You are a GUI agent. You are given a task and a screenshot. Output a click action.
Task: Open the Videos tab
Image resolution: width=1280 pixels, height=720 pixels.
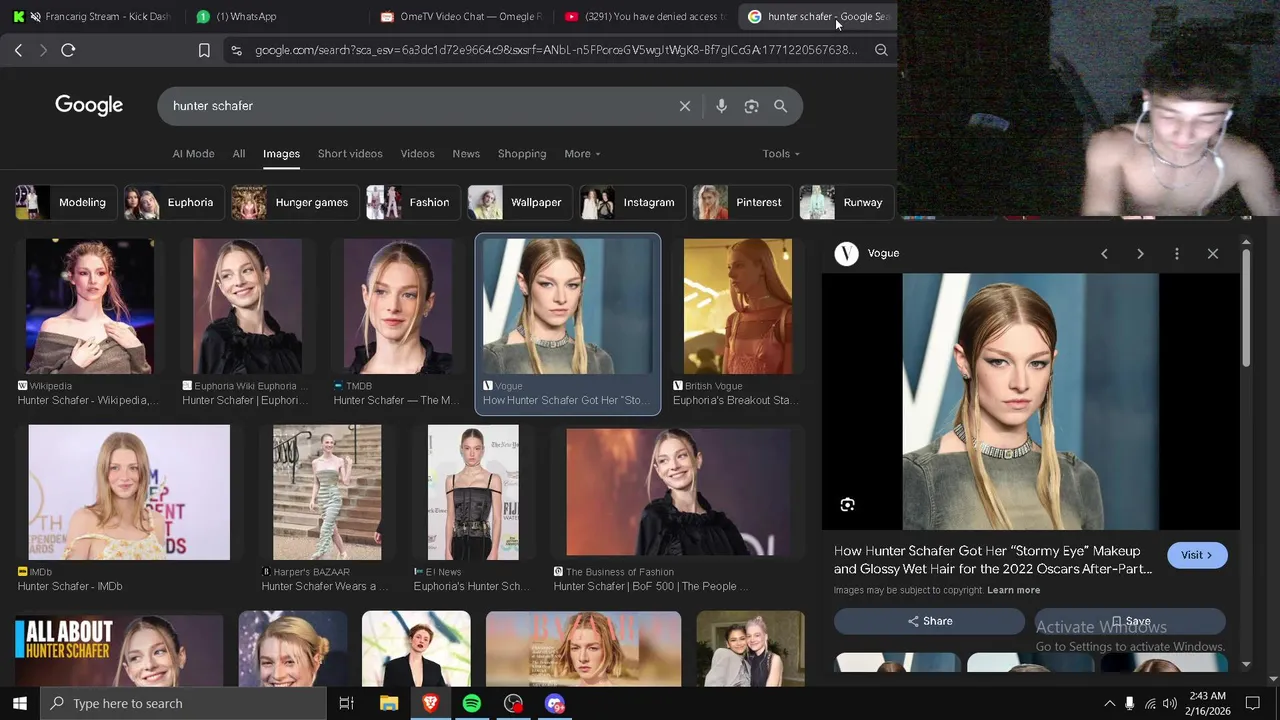pos(418,154)
